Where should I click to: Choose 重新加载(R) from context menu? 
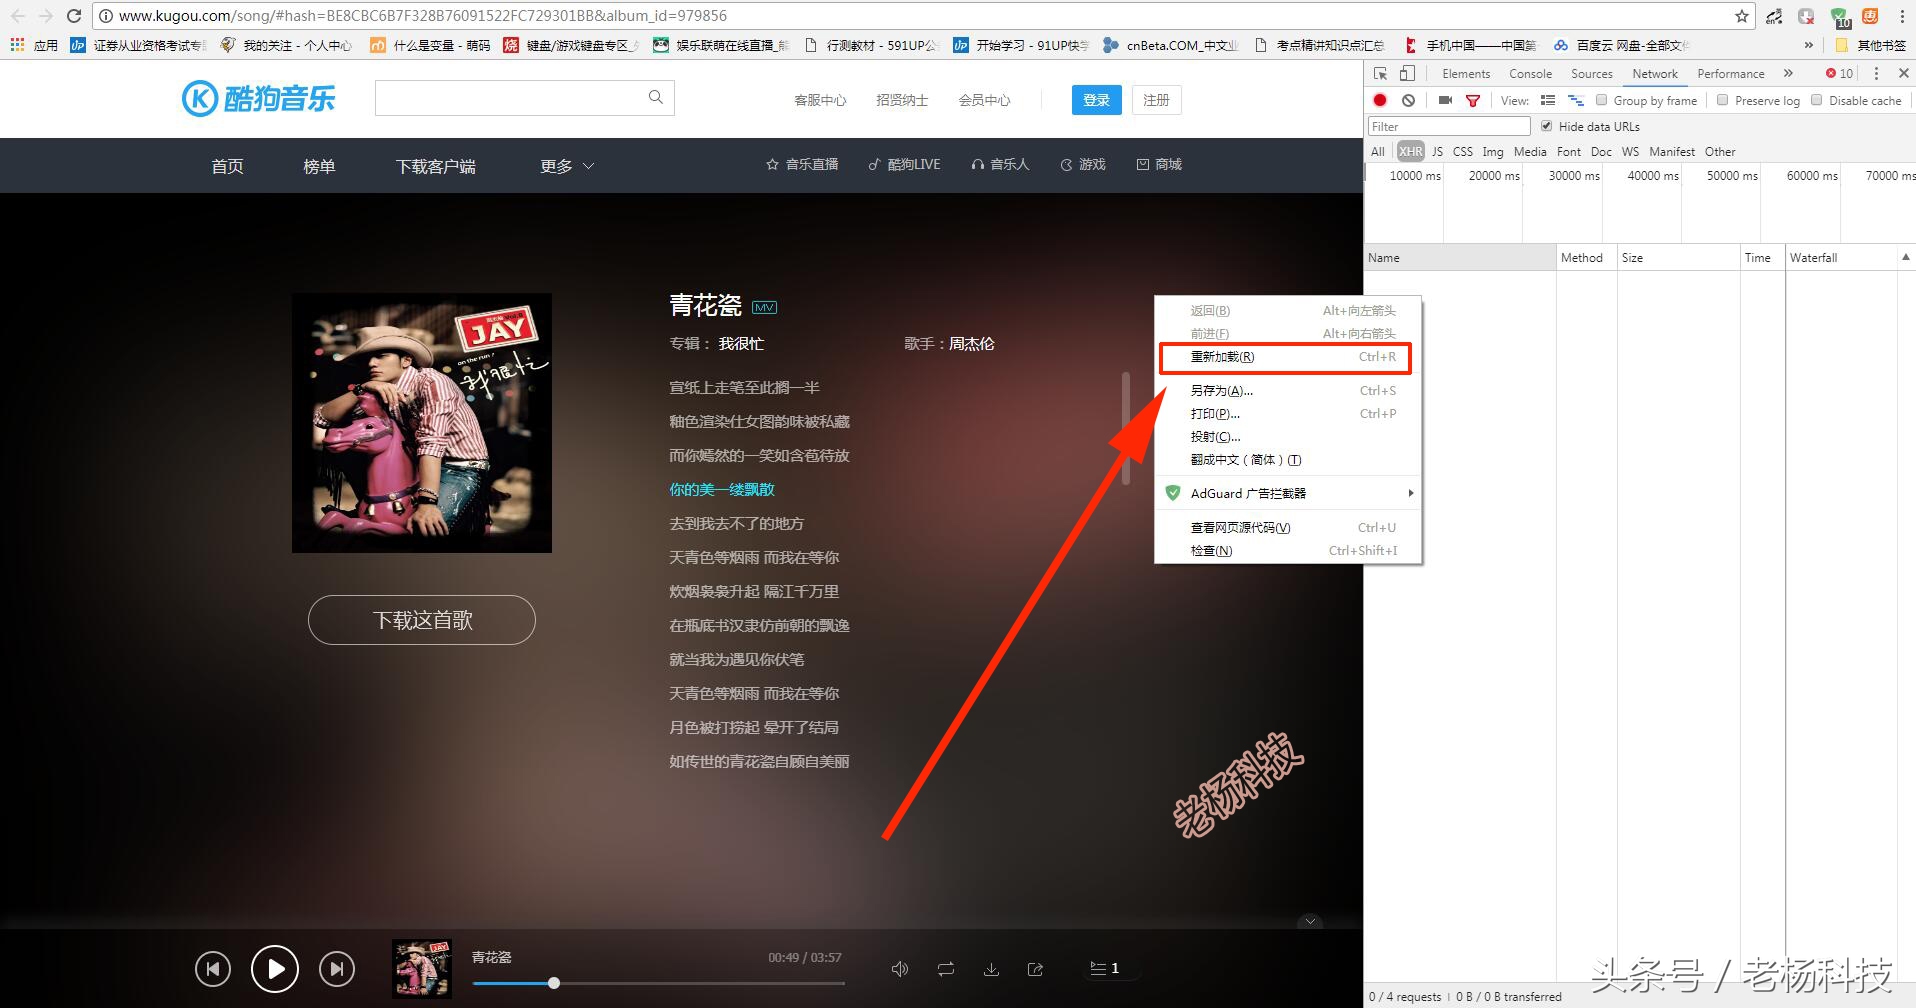click(1288, 357)
